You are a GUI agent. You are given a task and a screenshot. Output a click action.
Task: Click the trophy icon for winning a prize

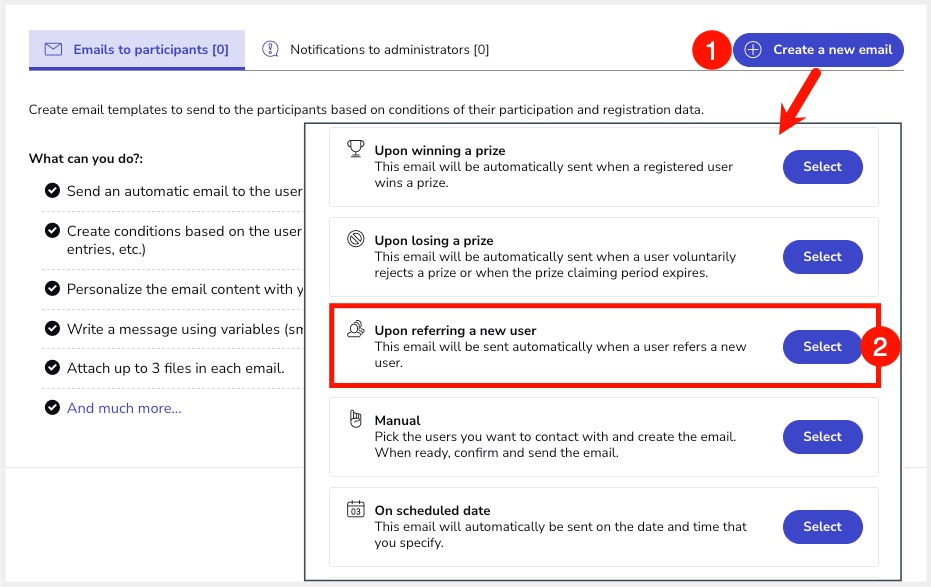pos(355,150)
